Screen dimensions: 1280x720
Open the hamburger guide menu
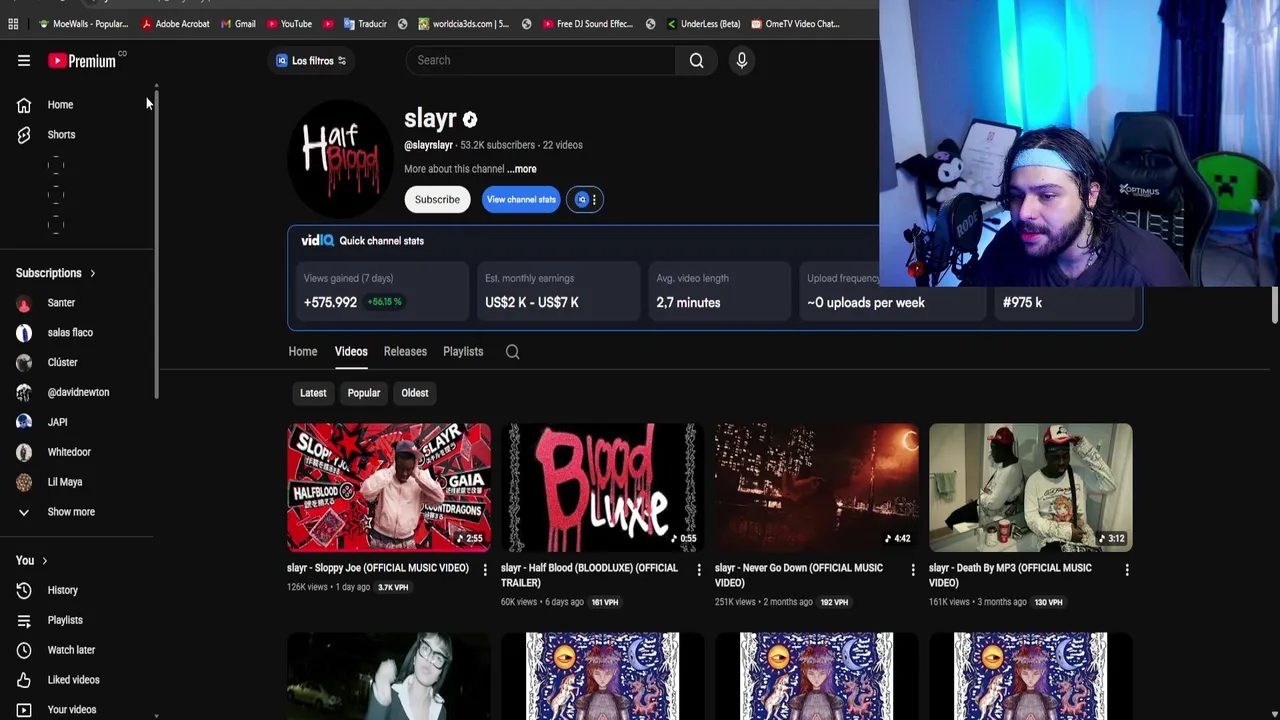click(24, 61)
